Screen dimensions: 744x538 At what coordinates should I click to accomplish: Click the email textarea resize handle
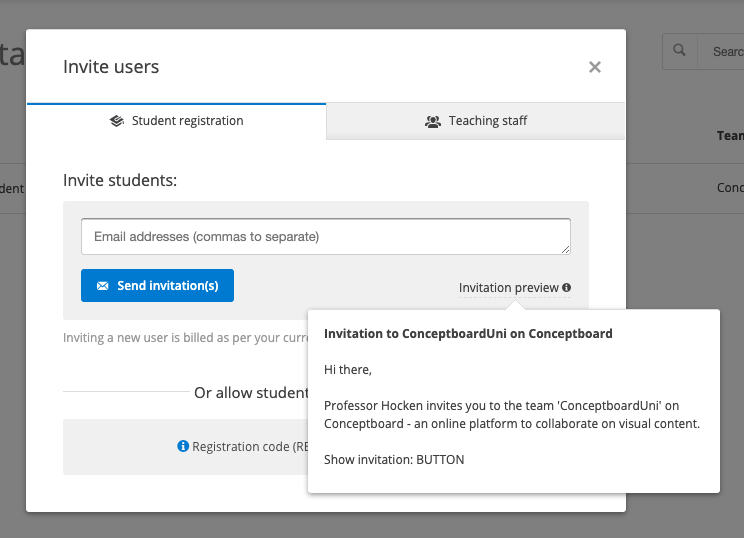565,249
